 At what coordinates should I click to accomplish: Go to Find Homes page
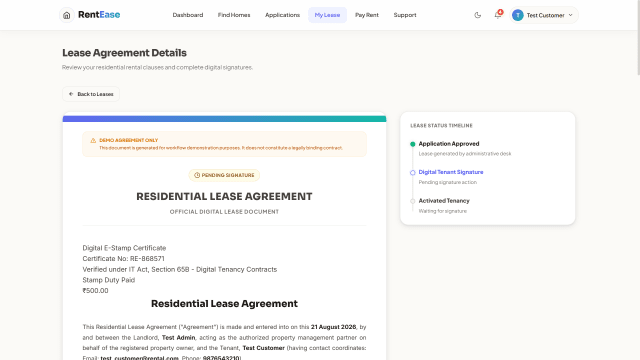tap(234, 15)
